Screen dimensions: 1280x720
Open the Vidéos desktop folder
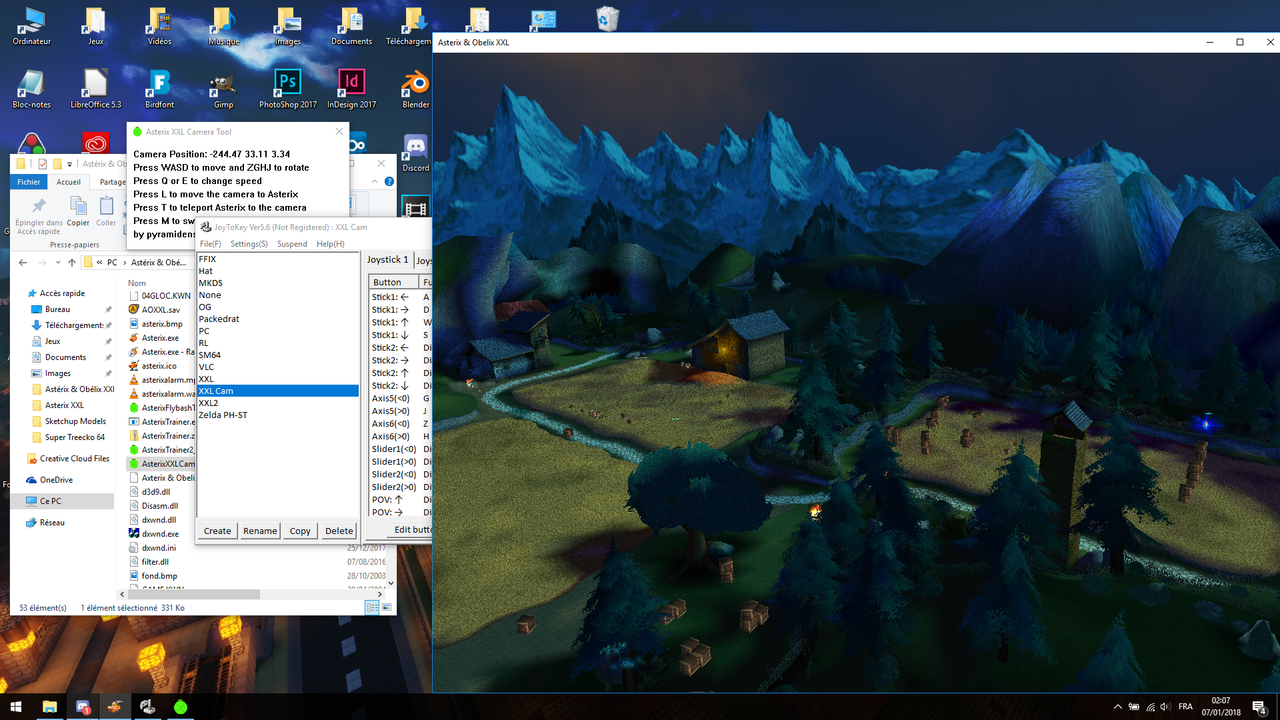(159, 27)
